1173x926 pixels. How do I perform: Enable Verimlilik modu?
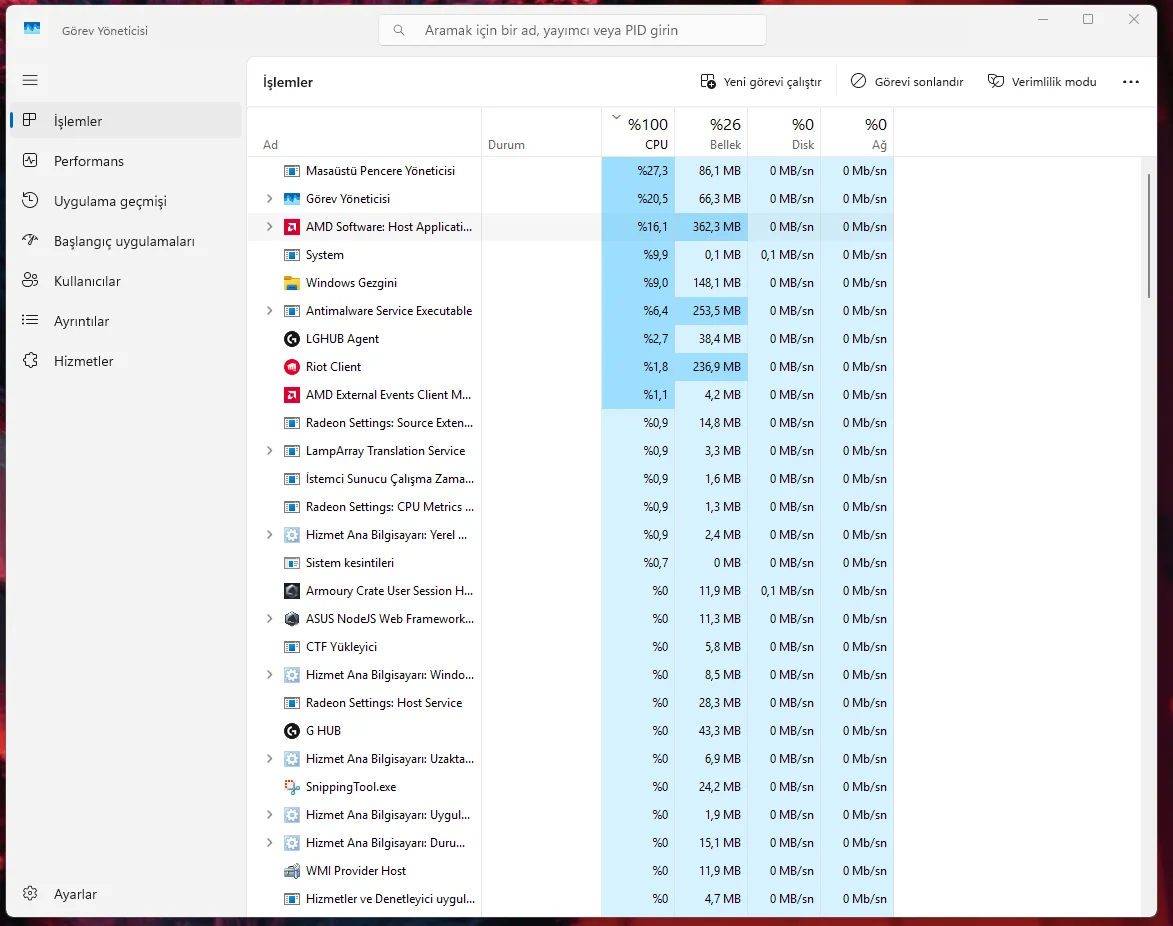[x=1042, y=82]
